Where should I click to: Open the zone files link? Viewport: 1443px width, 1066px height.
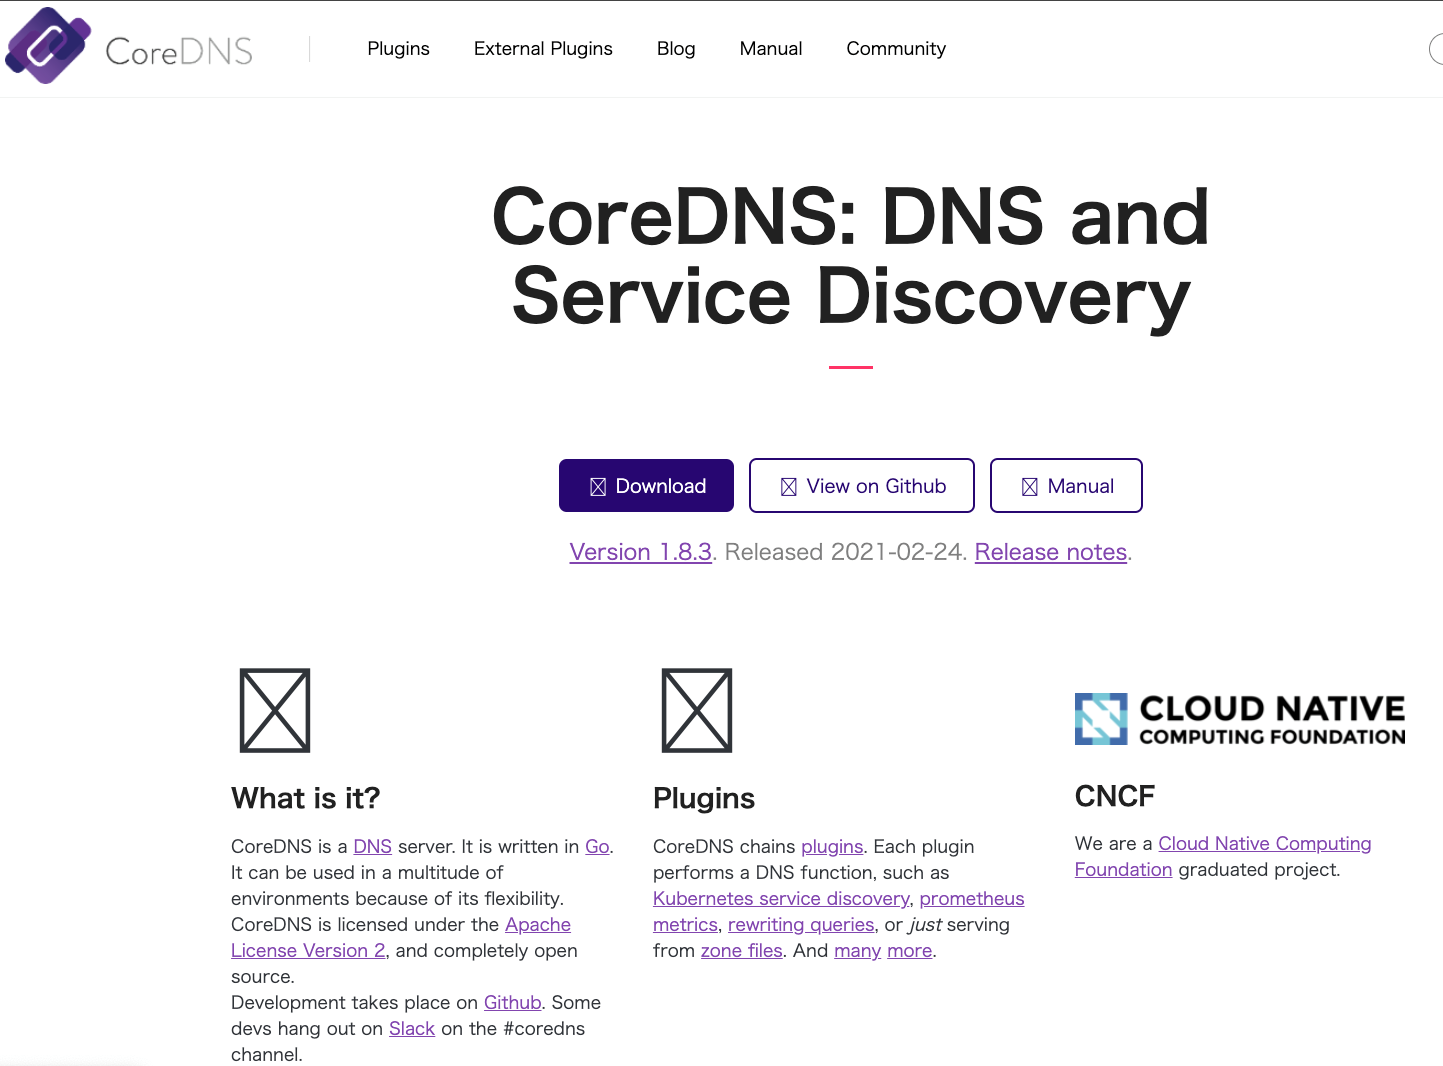(x=741, y=950)
